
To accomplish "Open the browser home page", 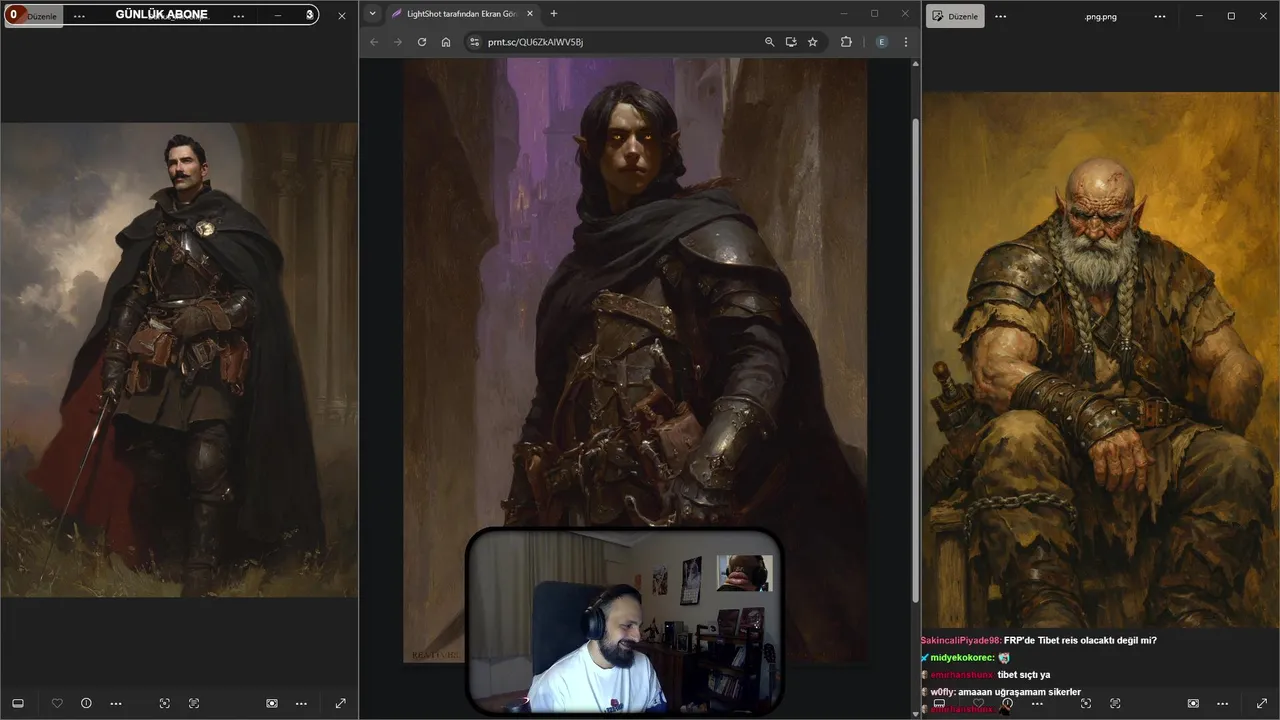I will tap(446, 42).
